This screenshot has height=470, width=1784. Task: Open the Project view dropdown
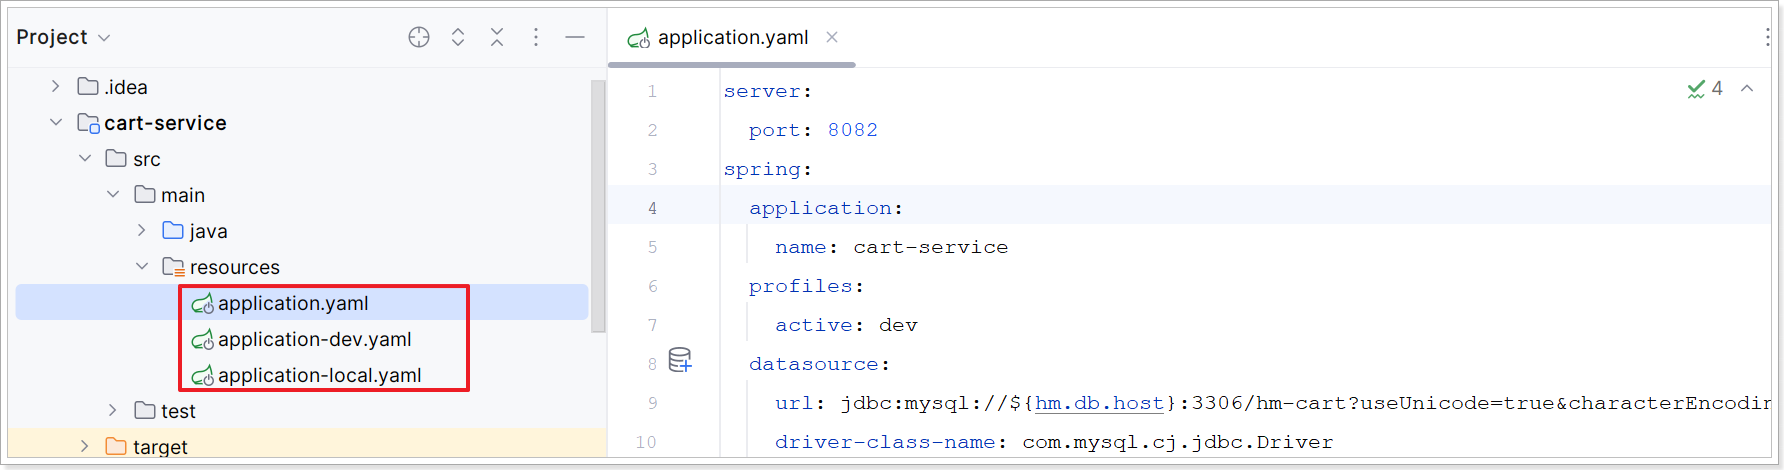63,37
